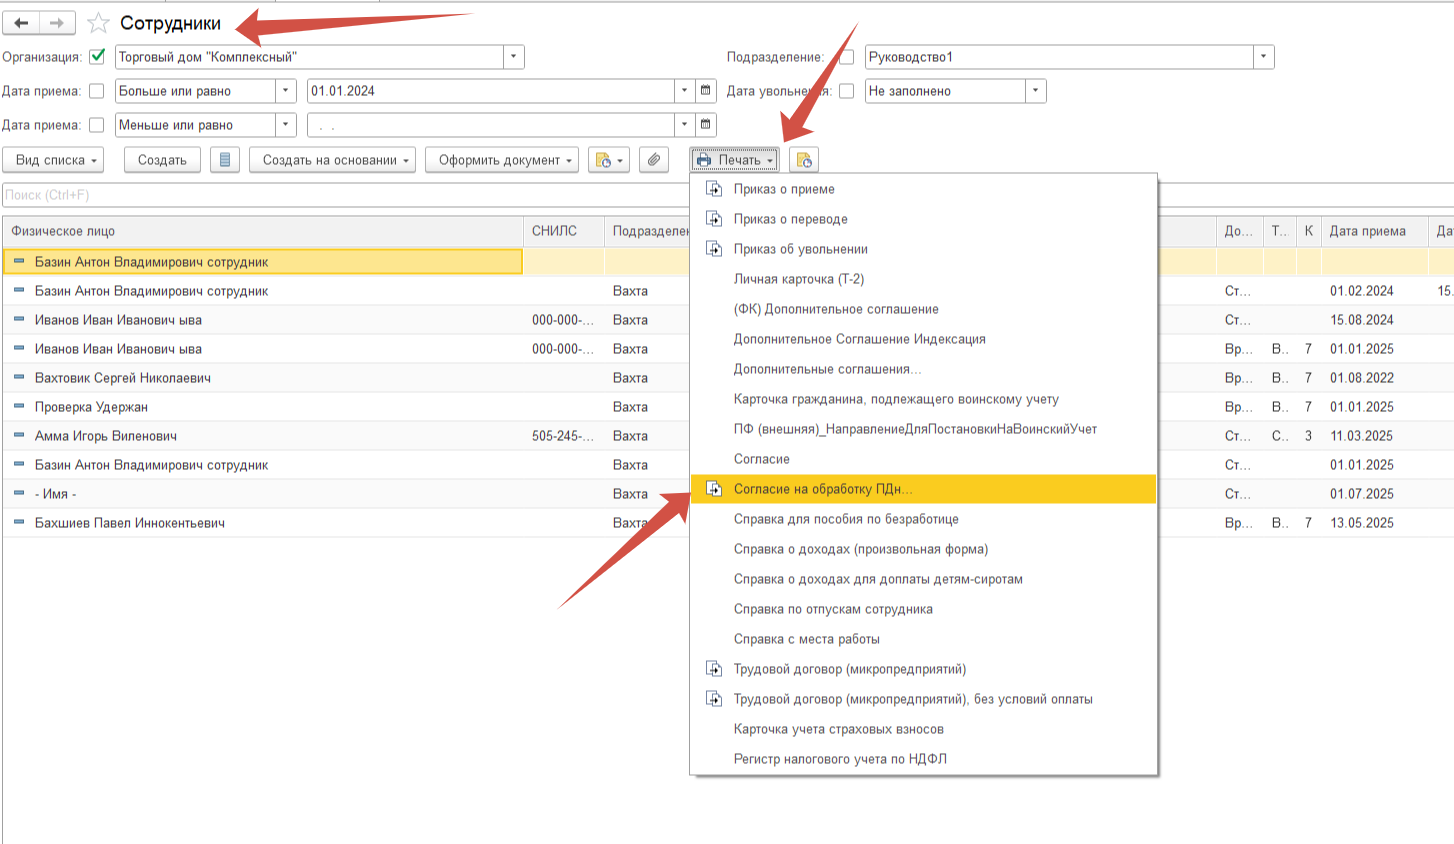The image size is (1454, 844).
Task: Select Согласие на обработку ПДн menu item
Action: pyautogui.click(x=823, y=489)
